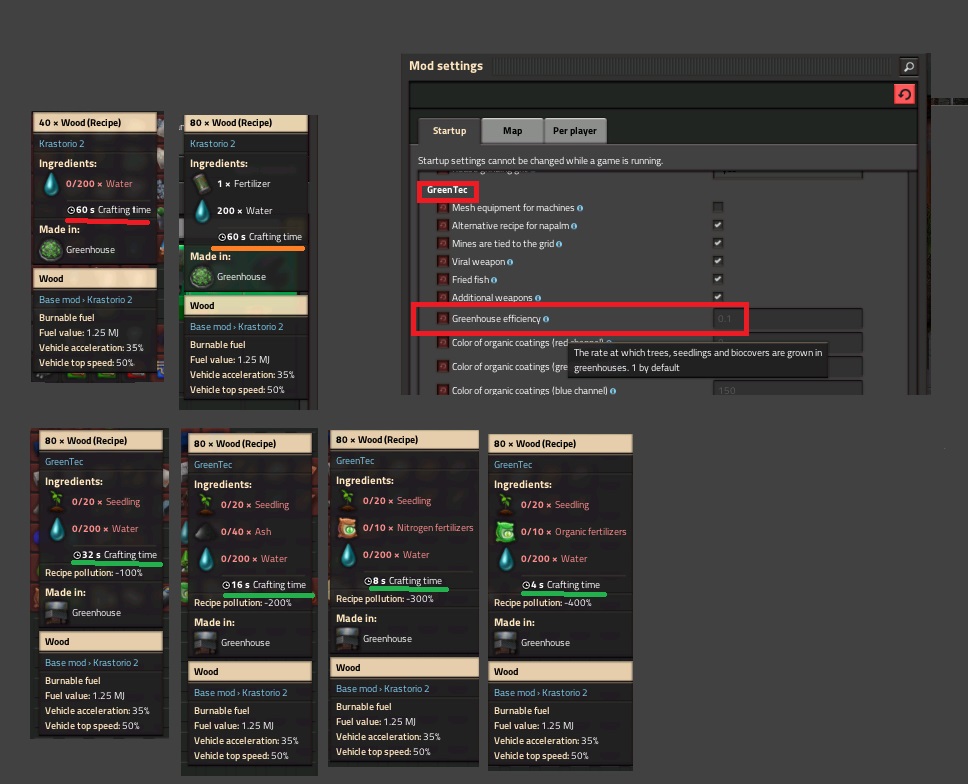Reset the Fried fish setting
Viewport: 968px width, 784px height.
(x=443, y=280)
